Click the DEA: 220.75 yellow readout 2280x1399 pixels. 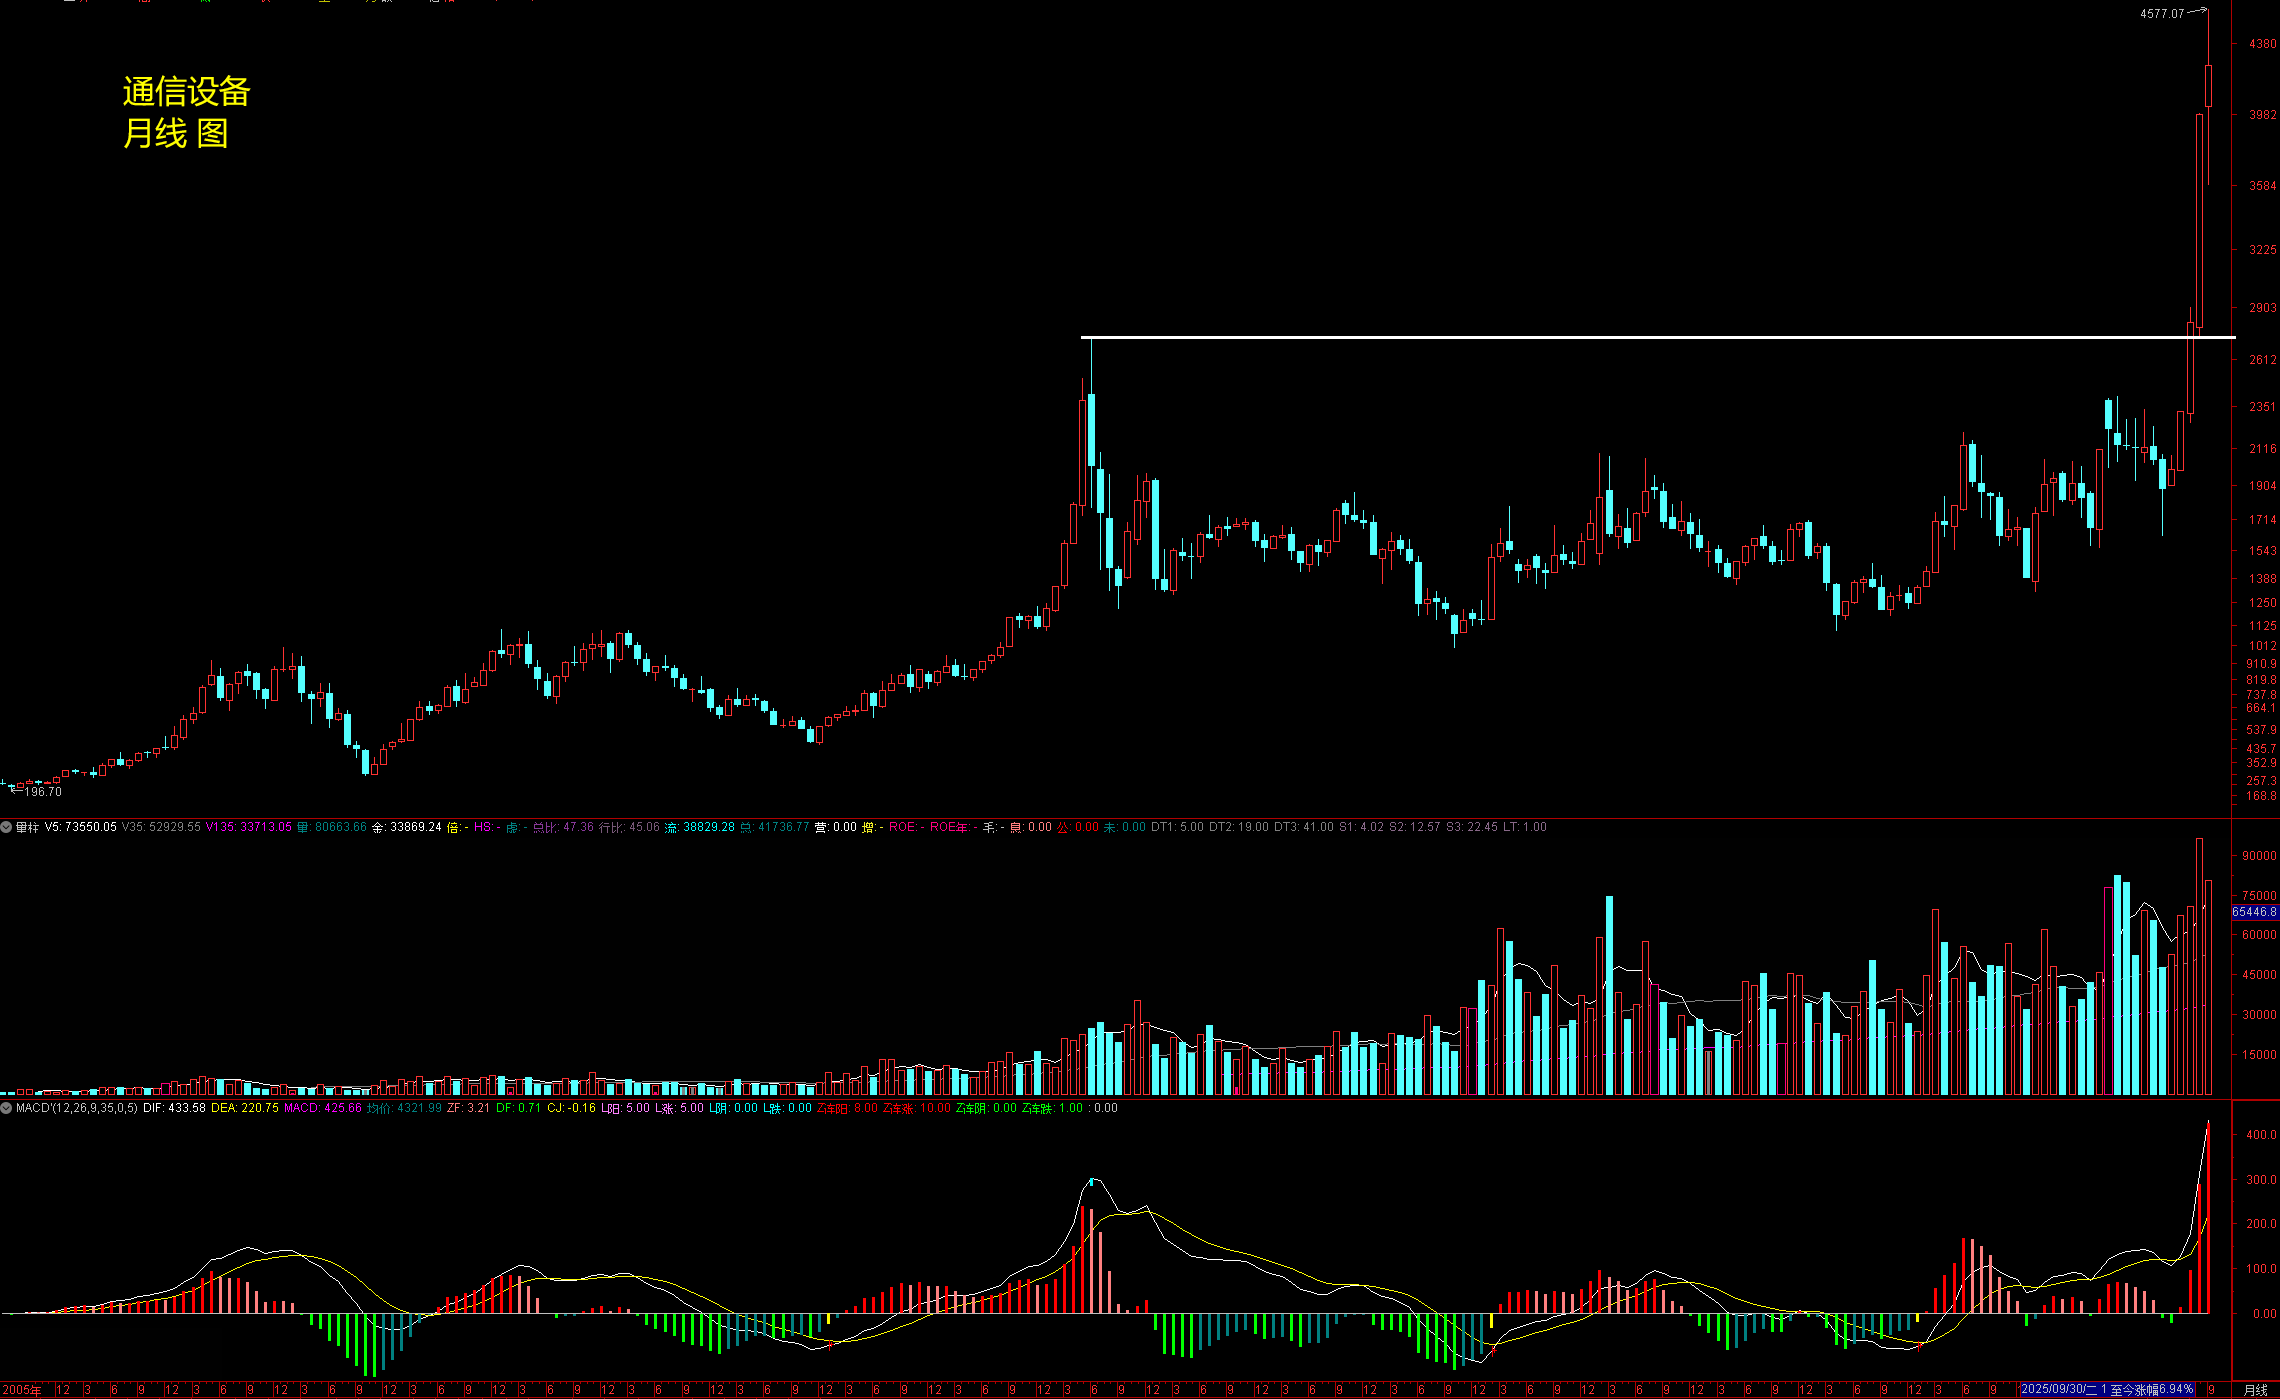[x=244, y=1108]
